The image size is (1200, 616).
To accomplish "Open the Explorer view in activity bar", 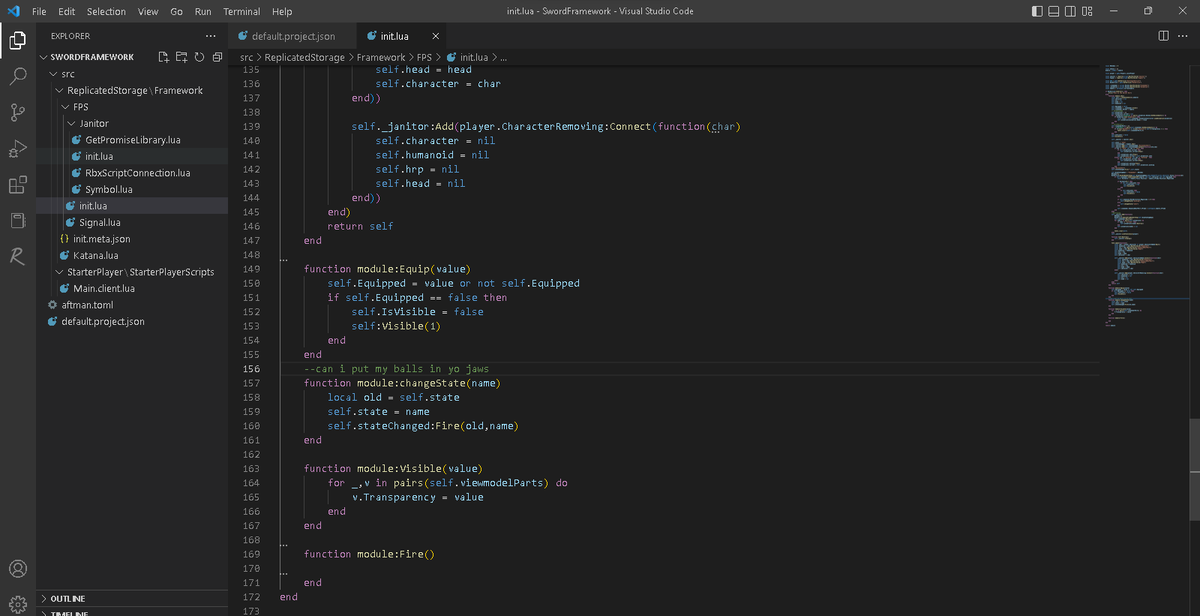I will (18, 41).
